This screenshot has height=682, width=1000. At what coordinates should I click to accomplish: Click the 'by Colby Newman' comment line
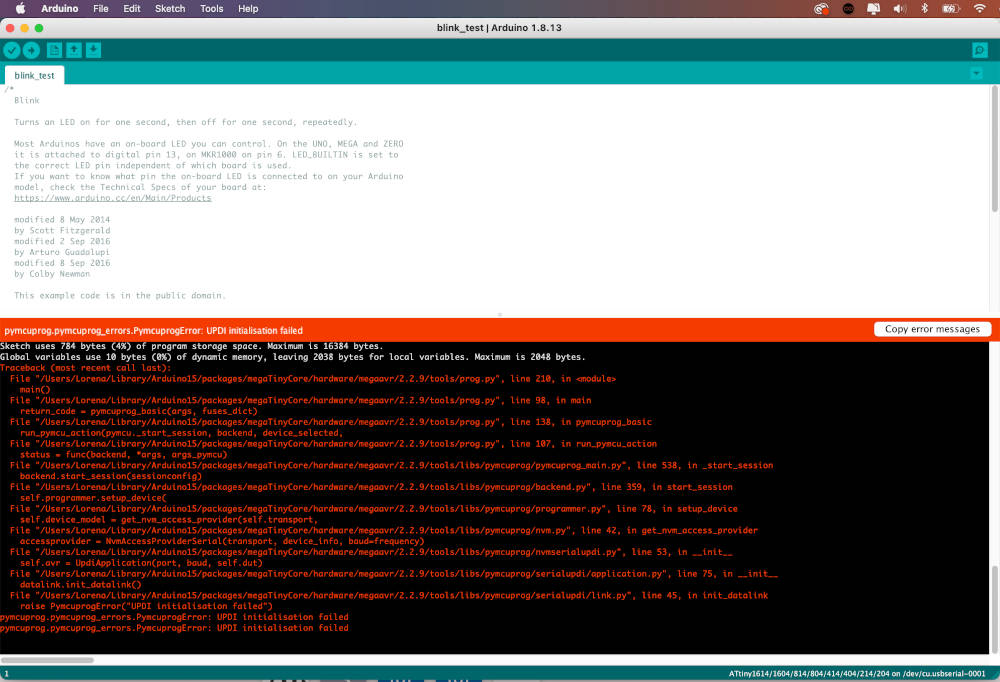tap(52, 274)
